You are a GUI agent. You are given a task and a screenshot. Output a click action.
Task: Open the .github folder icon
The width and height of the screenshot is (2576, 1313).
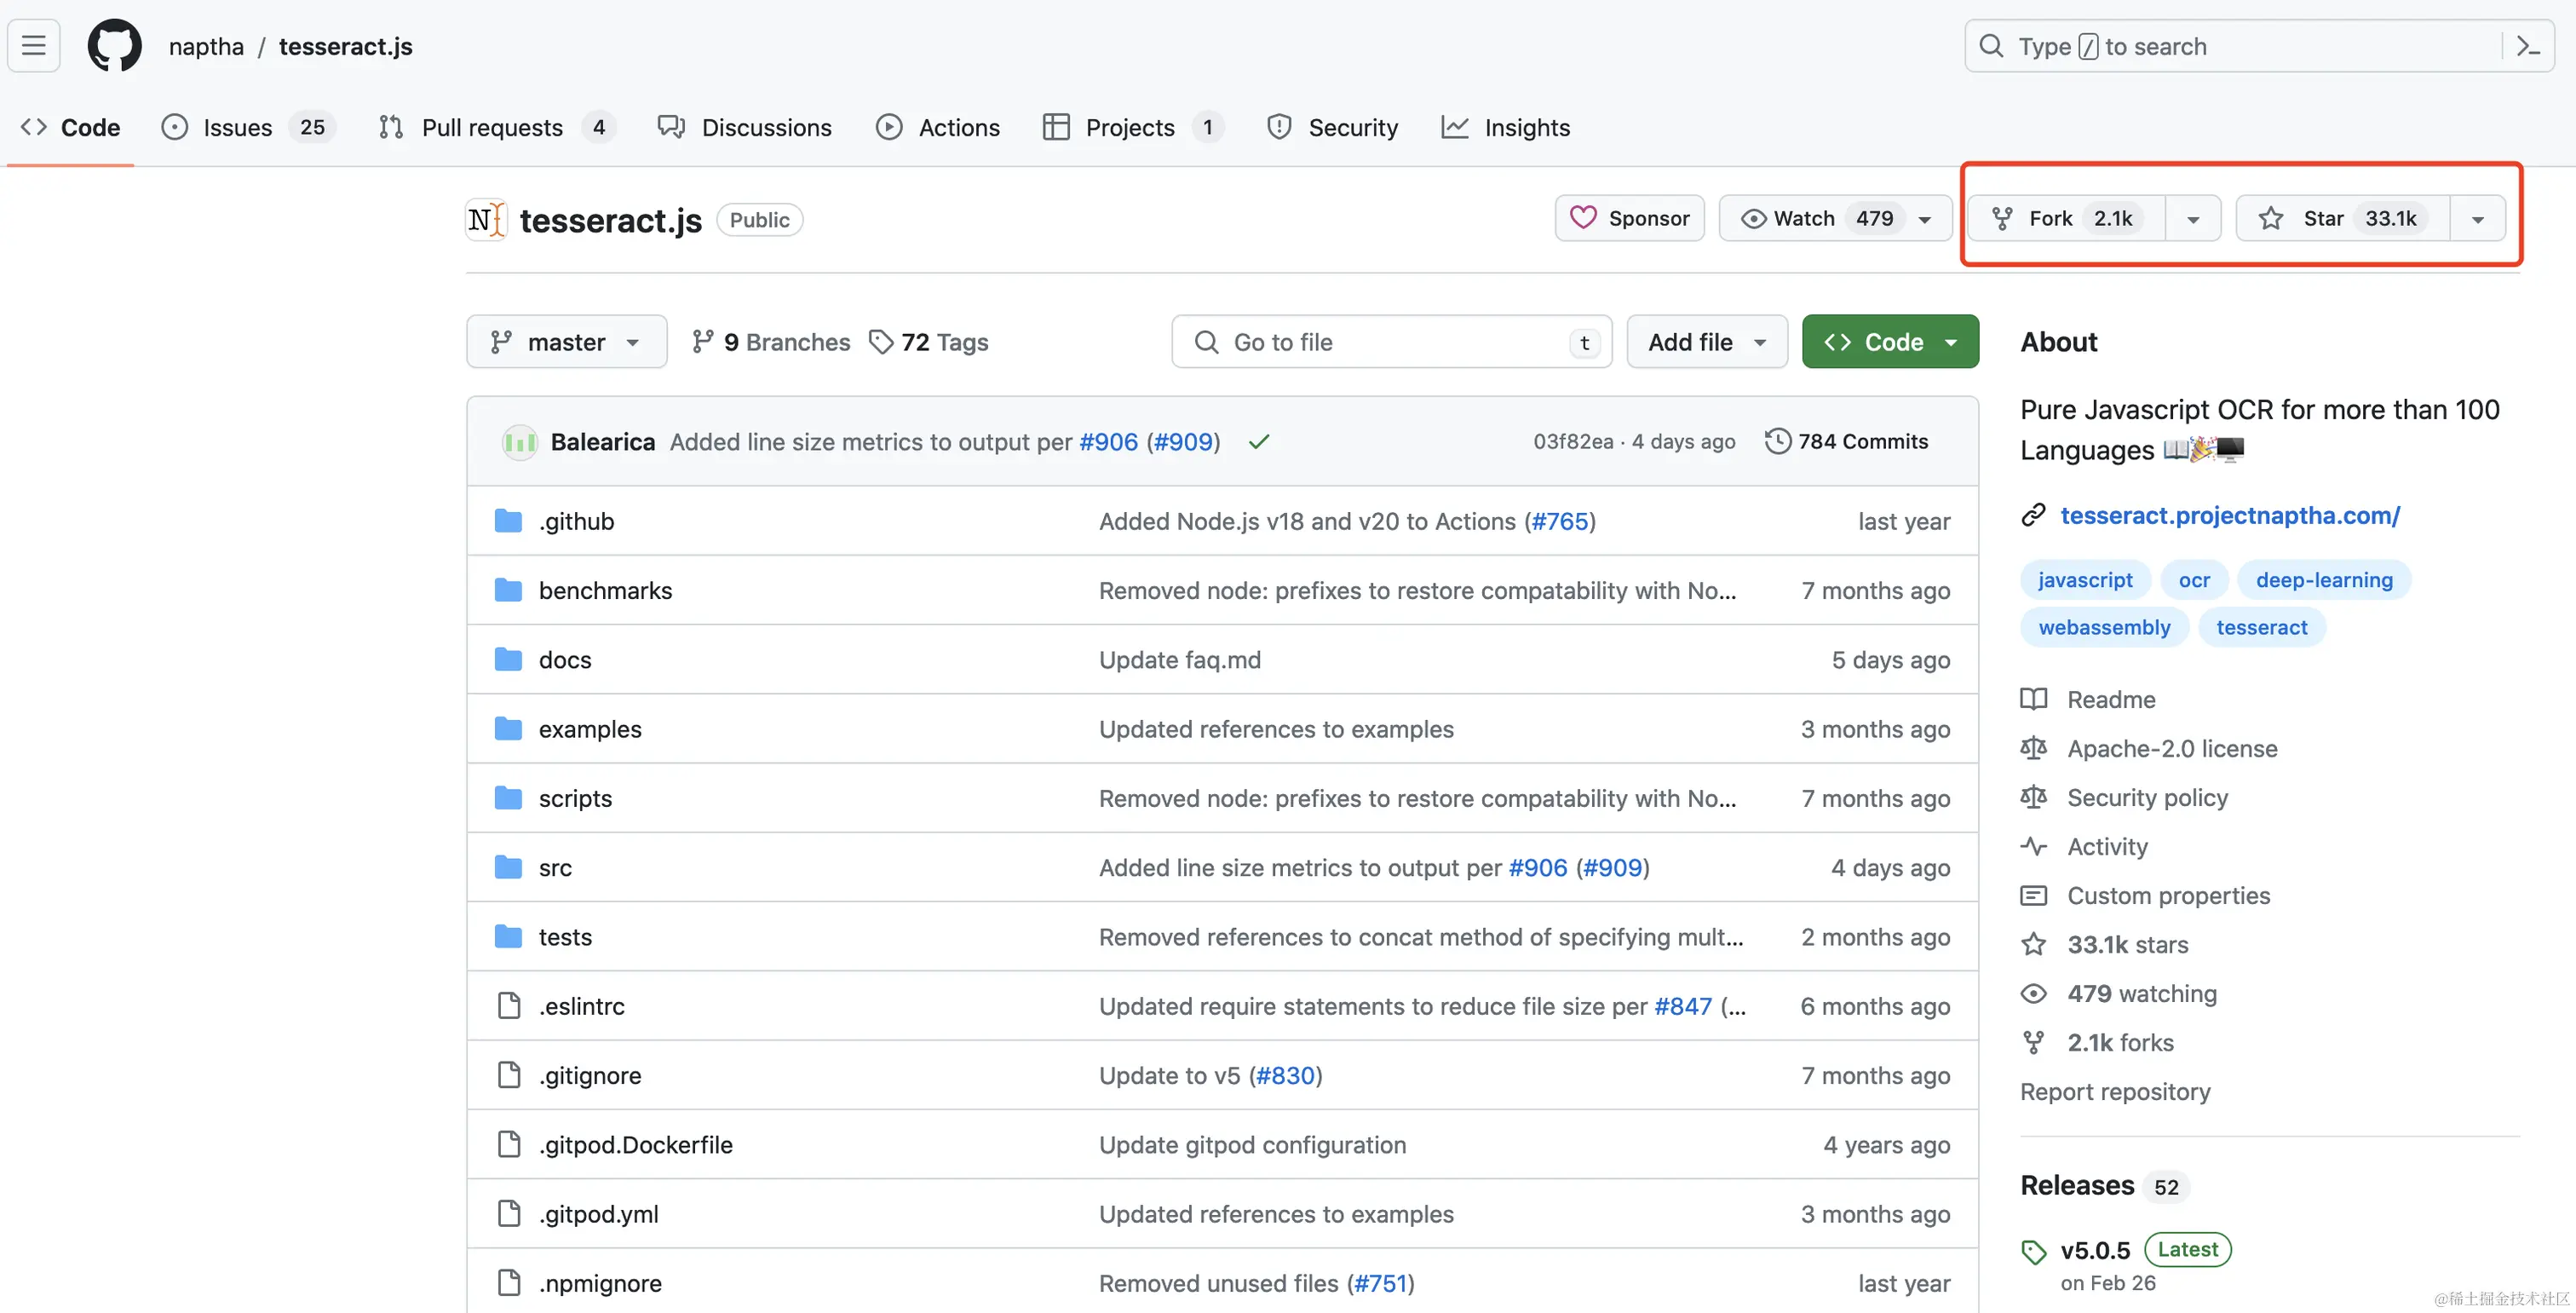pyautogui.click(x=508, y=521)
